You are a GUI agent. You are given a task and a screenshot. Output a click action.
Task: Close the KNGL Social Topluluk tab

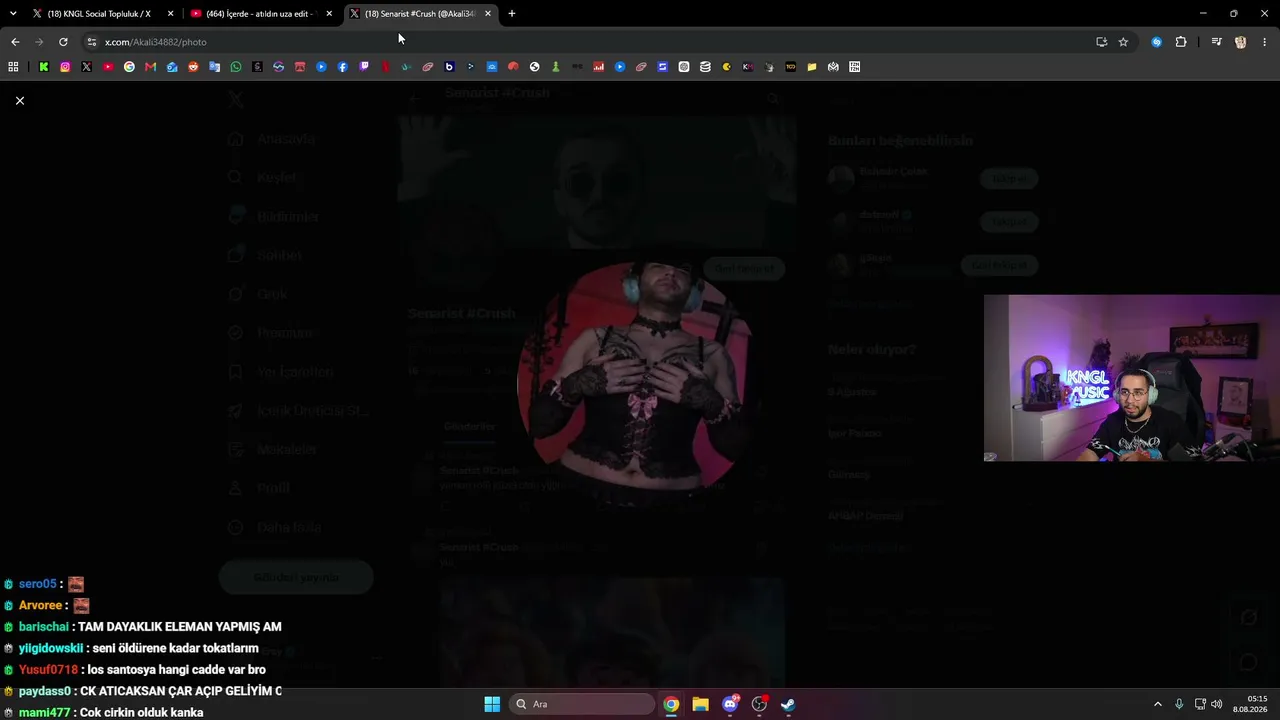[x=171, y=14]
